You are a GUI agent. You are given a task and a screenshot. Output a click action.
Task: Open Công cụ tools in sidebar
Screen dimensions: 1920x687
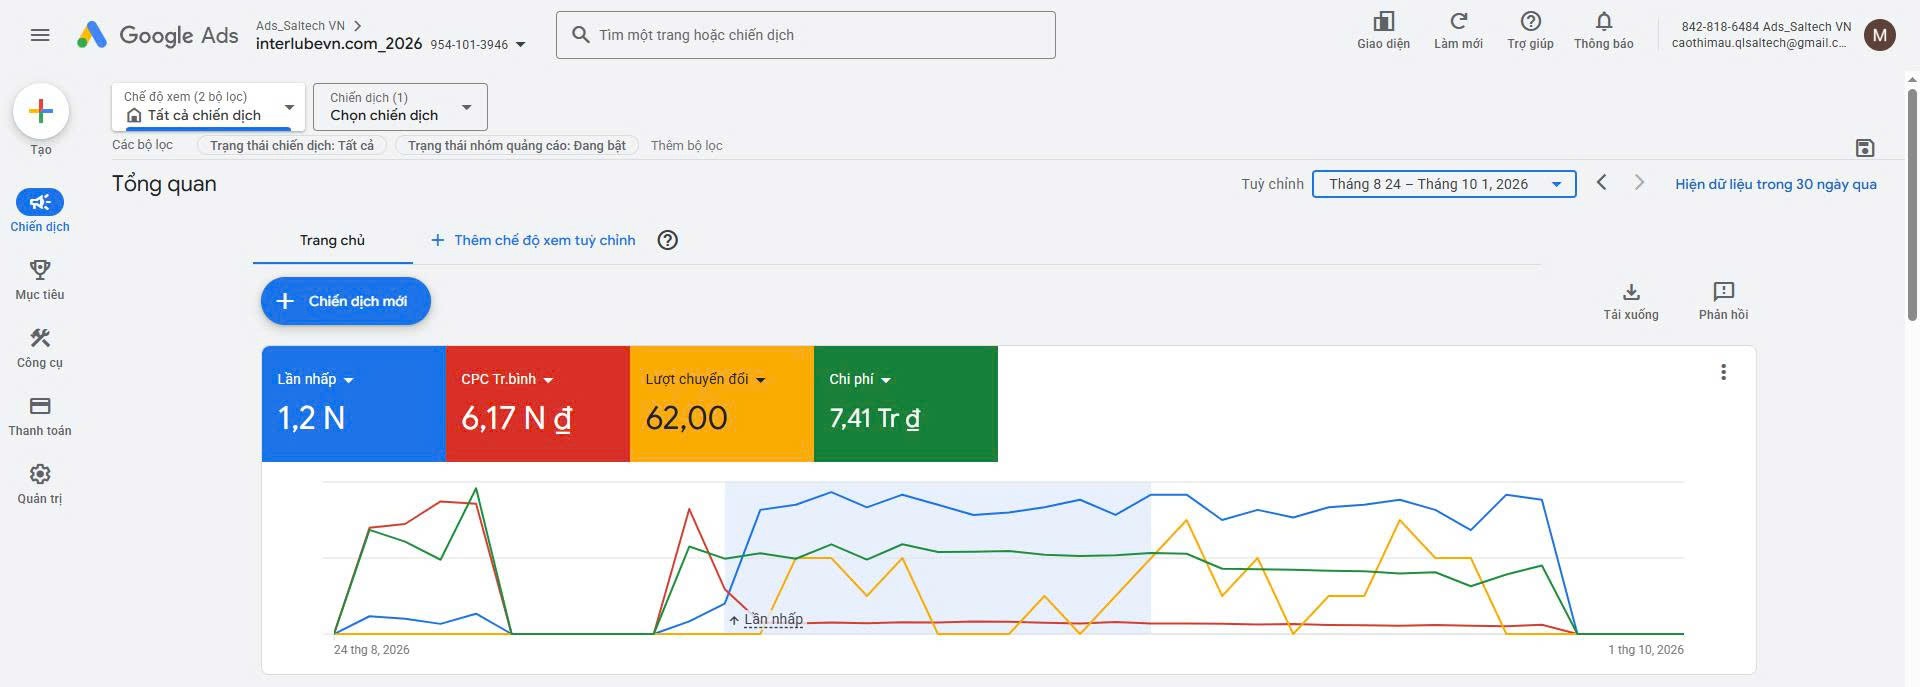coord(40,347)
